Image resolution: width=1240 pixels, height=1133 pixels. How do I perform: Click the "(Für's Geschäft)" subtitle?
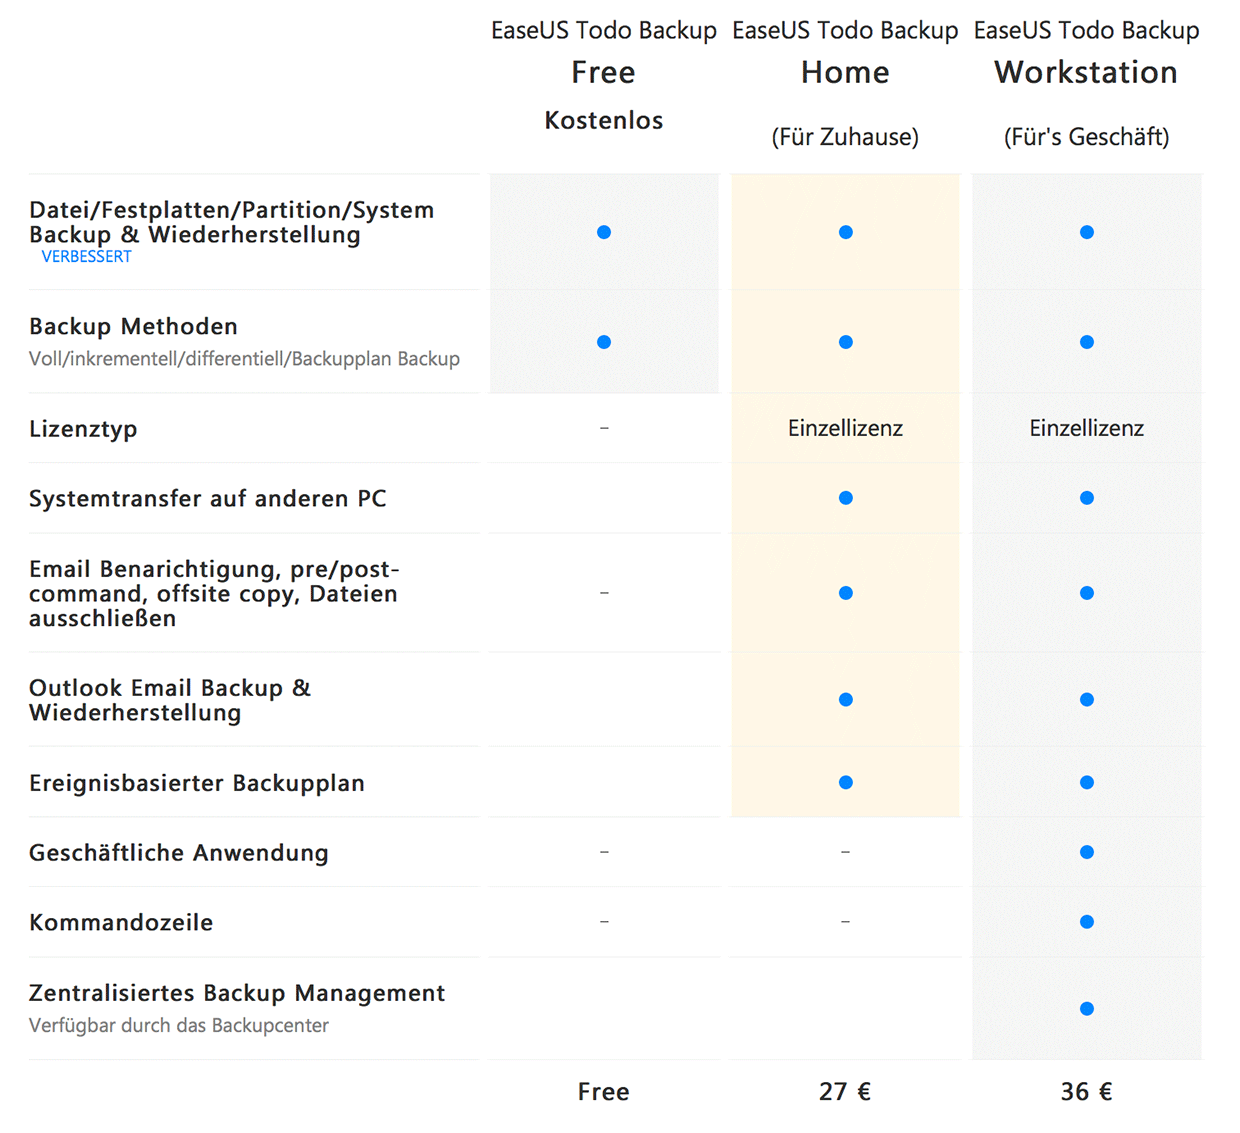coord(1087,137)
